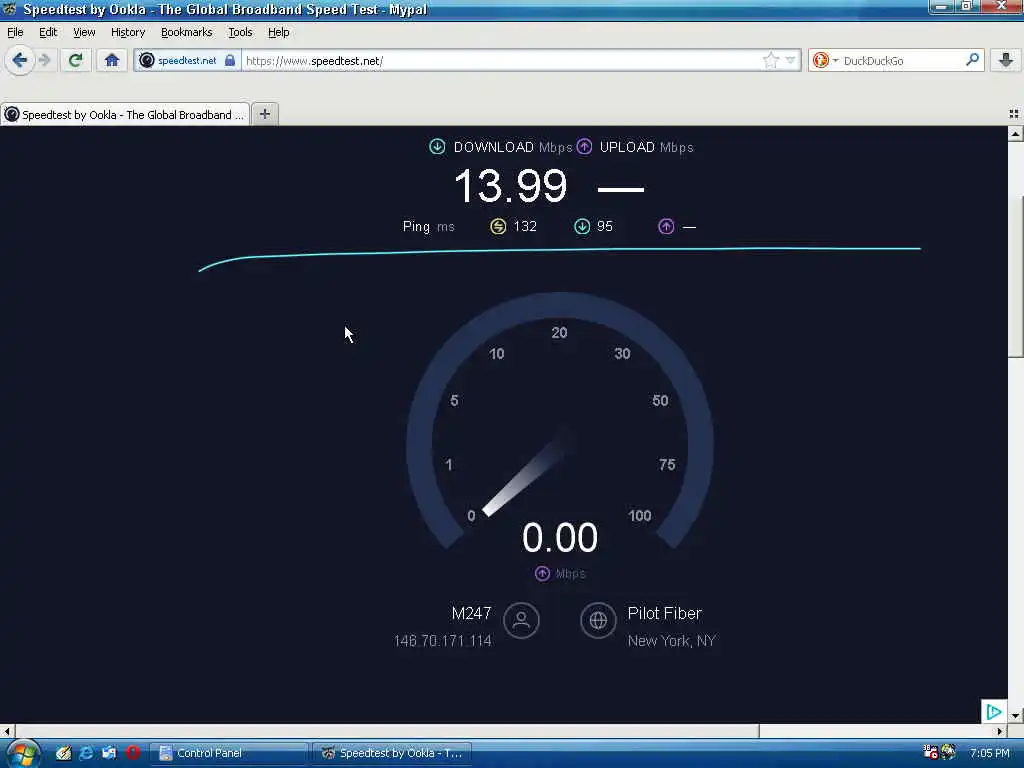Click the horizontal scrollbar right arrow

[1000, 730]
